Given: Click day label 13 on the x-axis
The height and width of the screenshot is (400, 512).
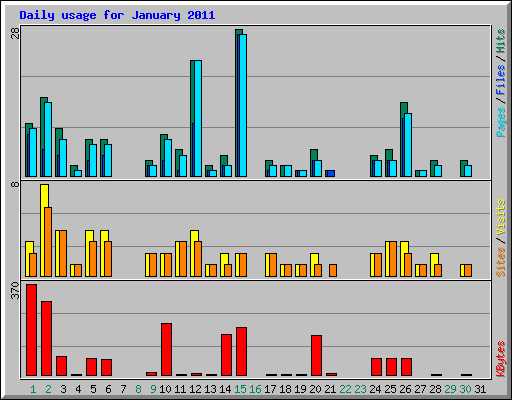Looking at the screenshot, I should (x=210, y=389).
